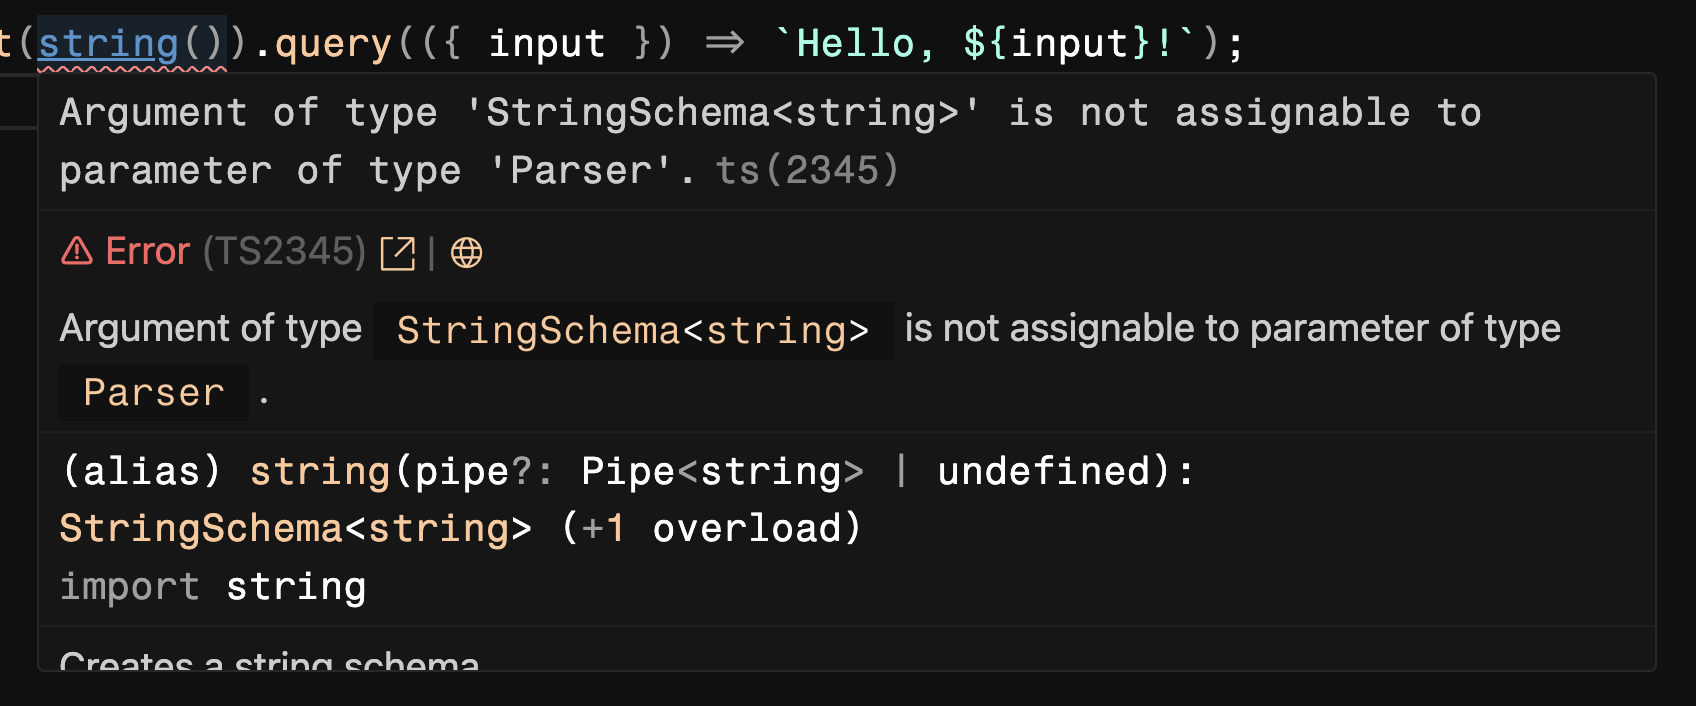Open the (TS2345) error code link

[284, 252]
